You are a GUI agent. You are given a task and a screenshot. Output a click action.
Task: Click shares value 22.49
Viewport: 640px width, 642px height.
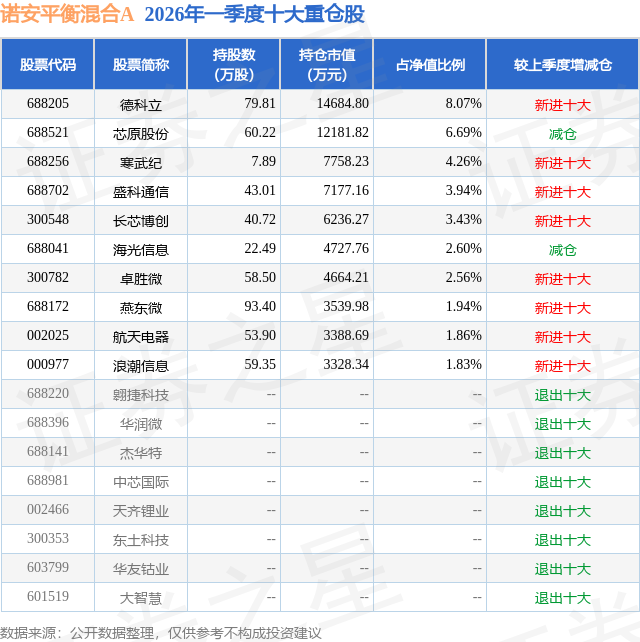[x=260, y=248]
